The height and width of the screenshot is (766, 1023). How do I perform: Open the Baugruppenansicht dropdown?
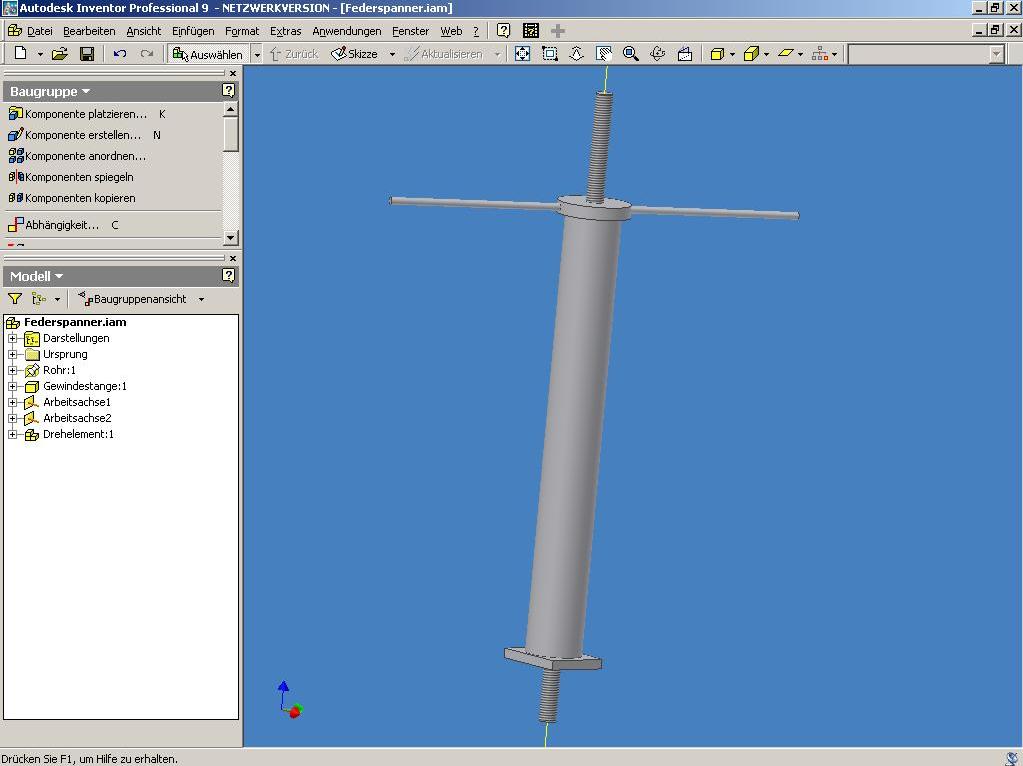200,299
